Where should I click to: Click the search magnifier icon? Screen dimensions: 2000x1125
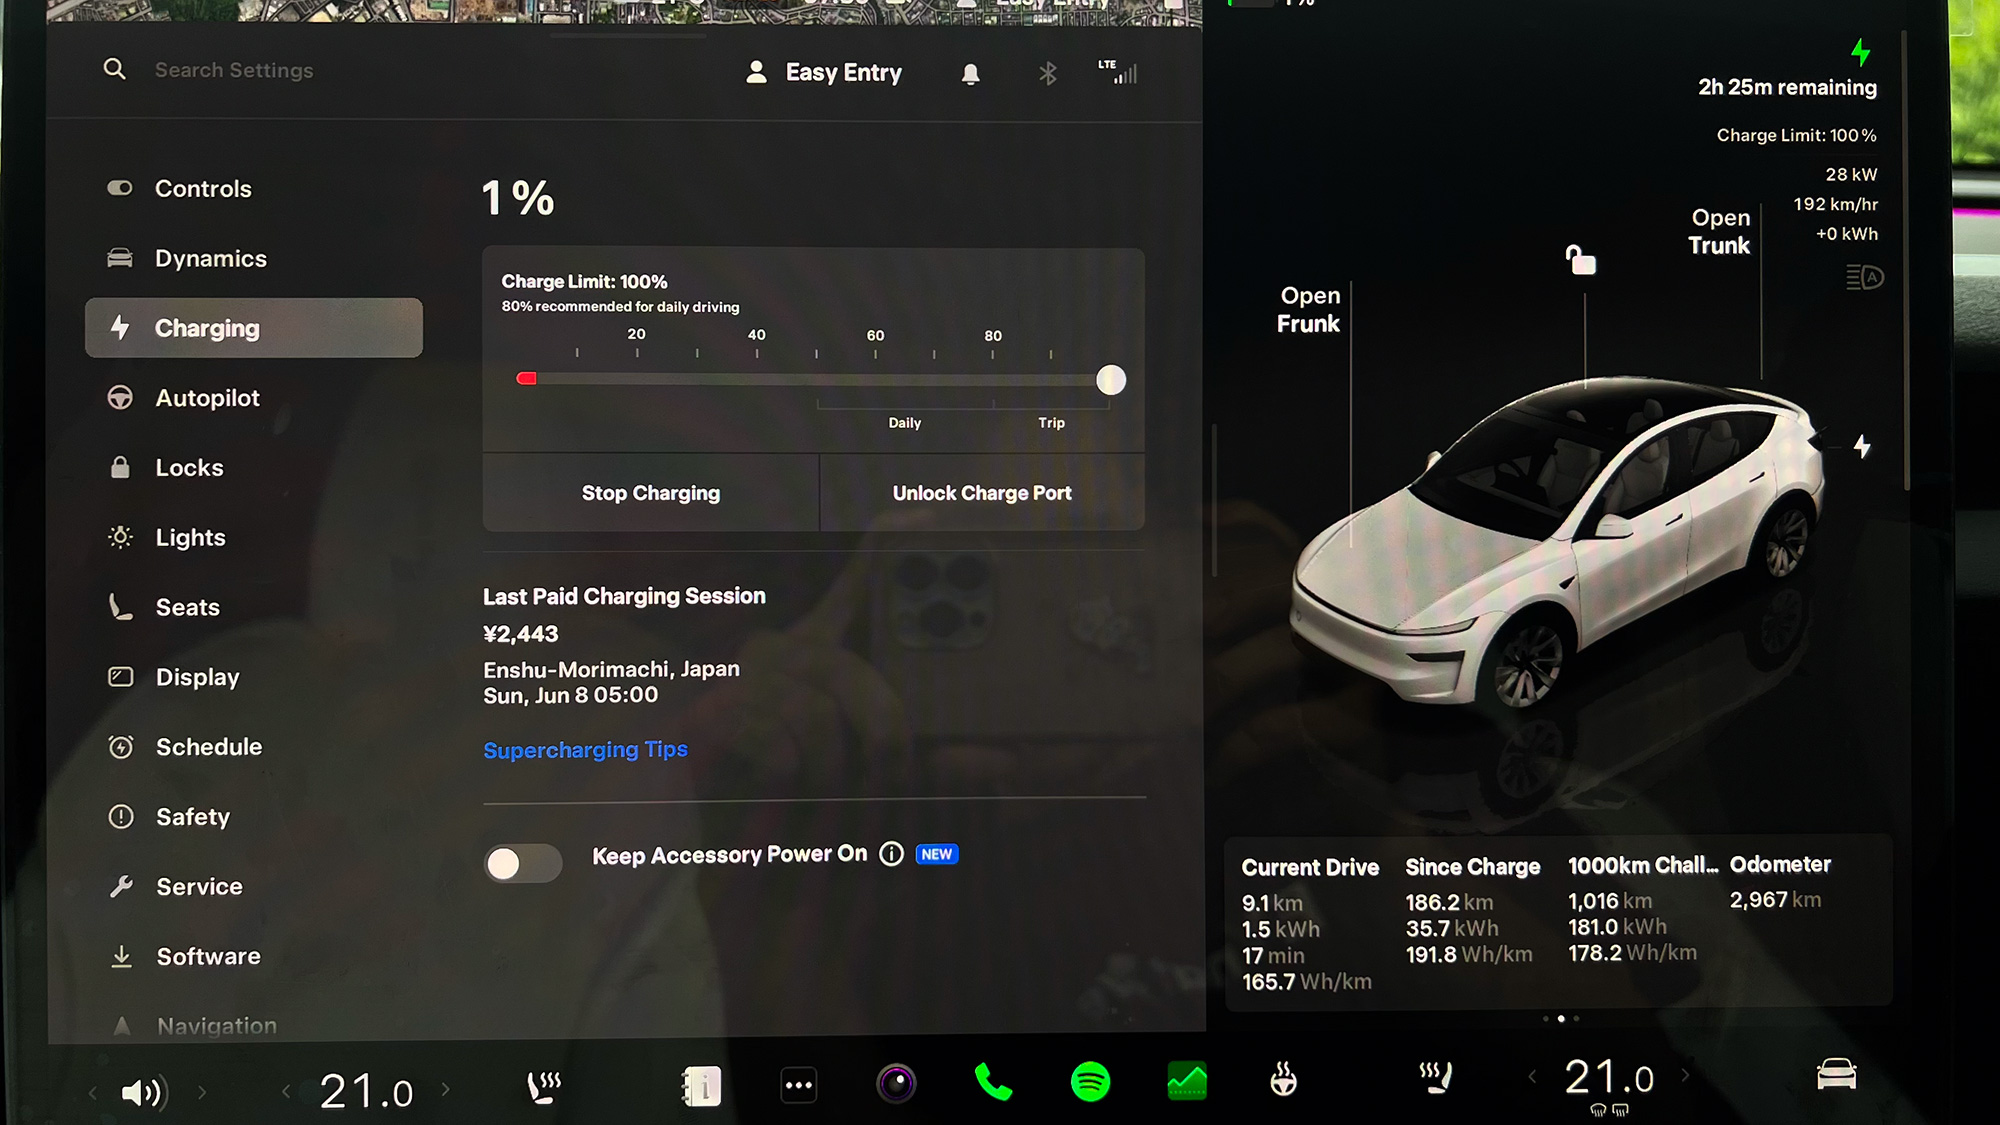point(115,69)
